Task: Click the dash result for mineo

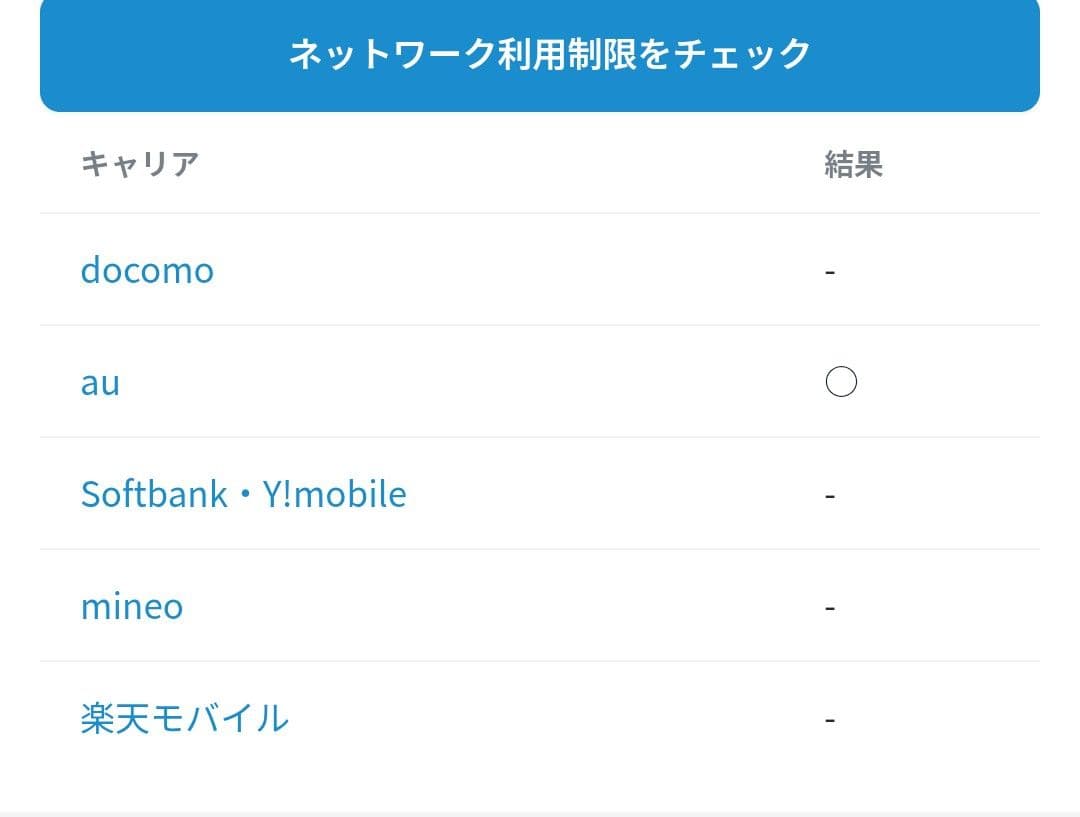Action: tap(830, 607)
